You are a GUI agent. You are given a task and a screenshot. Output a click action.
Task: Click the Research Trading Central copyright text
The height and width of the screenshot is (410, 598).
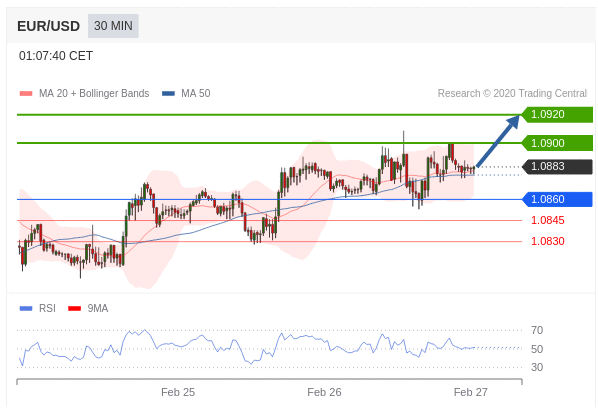(x=512, y=93)
